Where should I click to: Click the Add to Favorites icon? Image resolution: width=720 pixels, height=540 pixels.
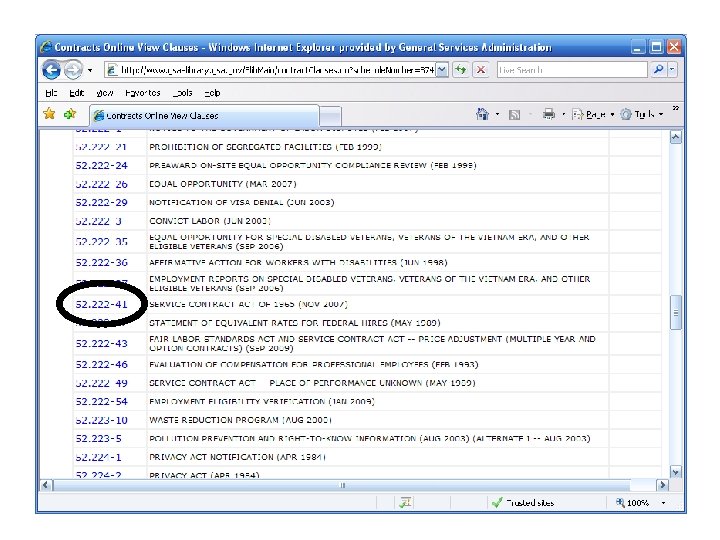tap(70, 114)
